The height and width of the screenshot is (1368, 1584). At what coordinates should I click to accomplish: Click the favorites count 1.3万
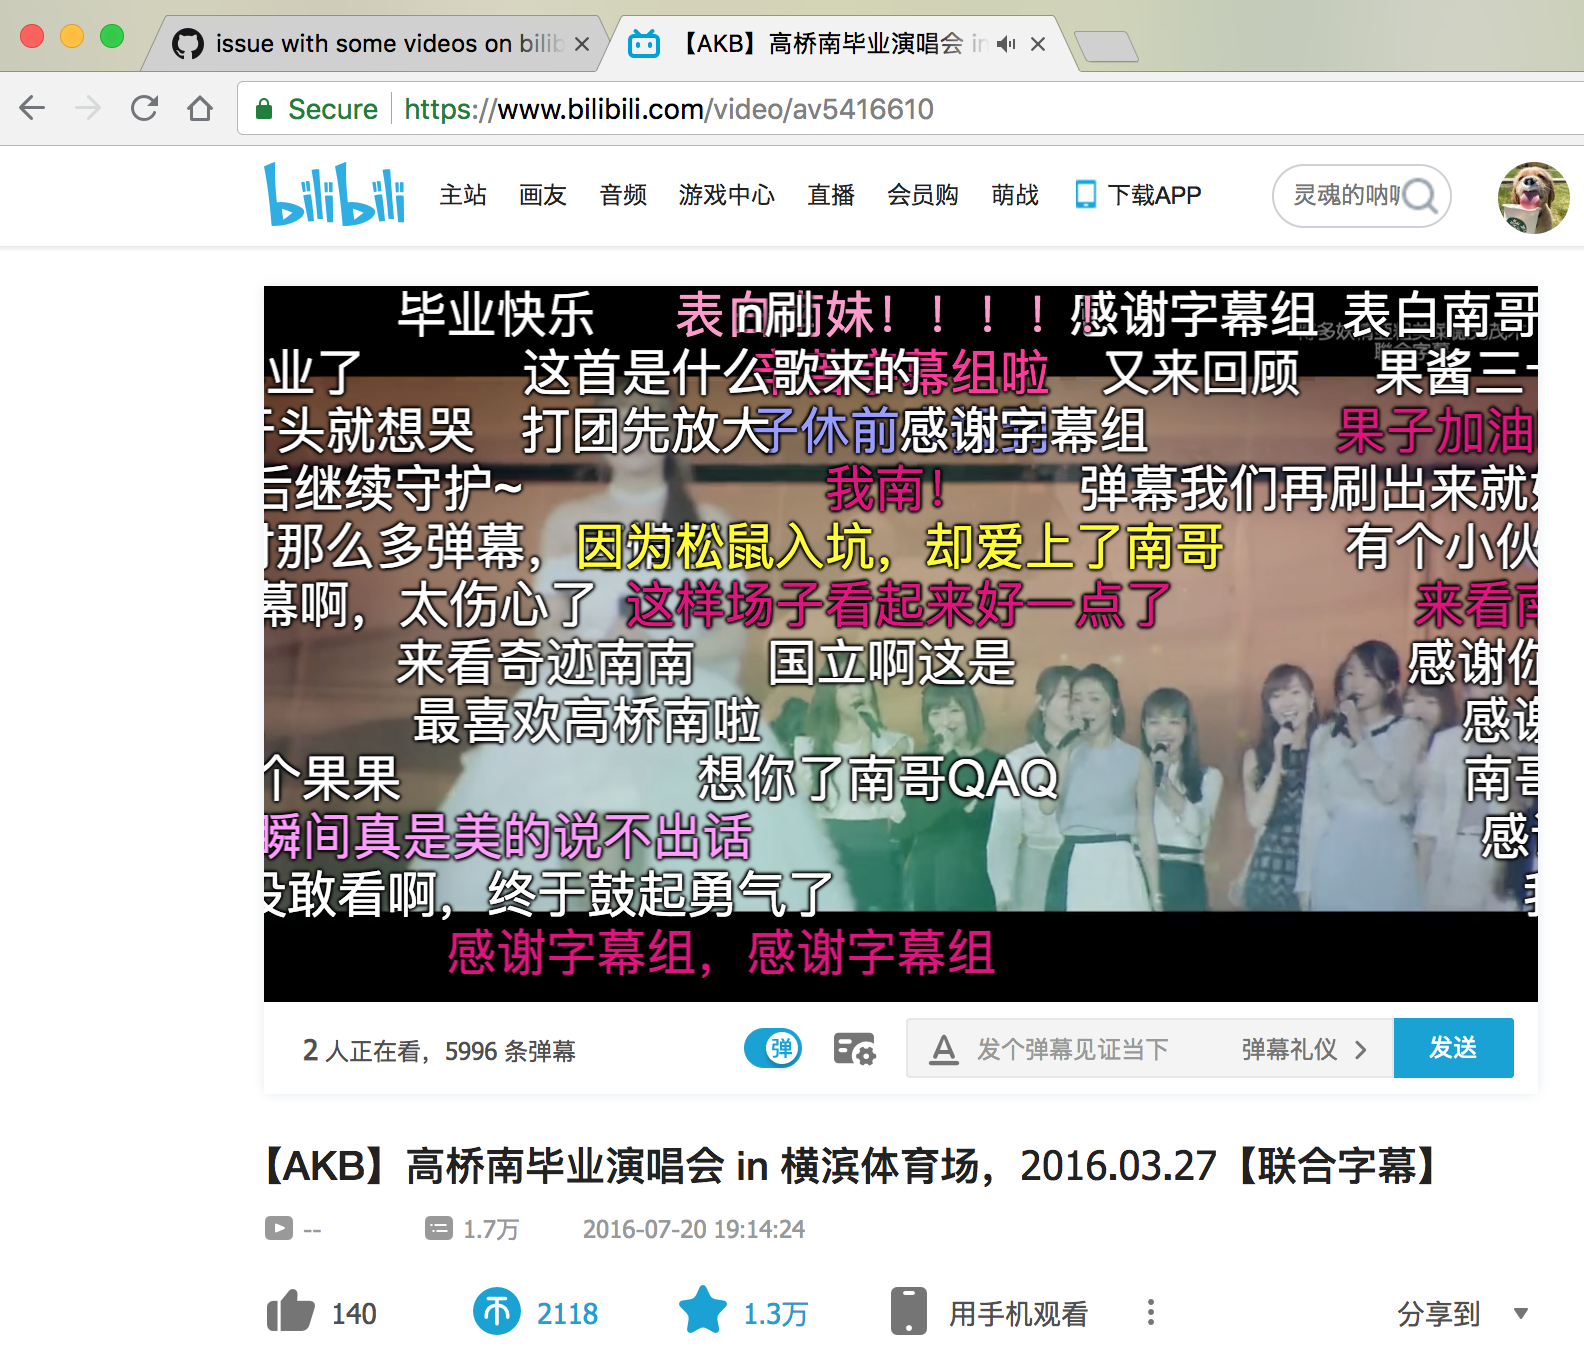pos(775,1313)
